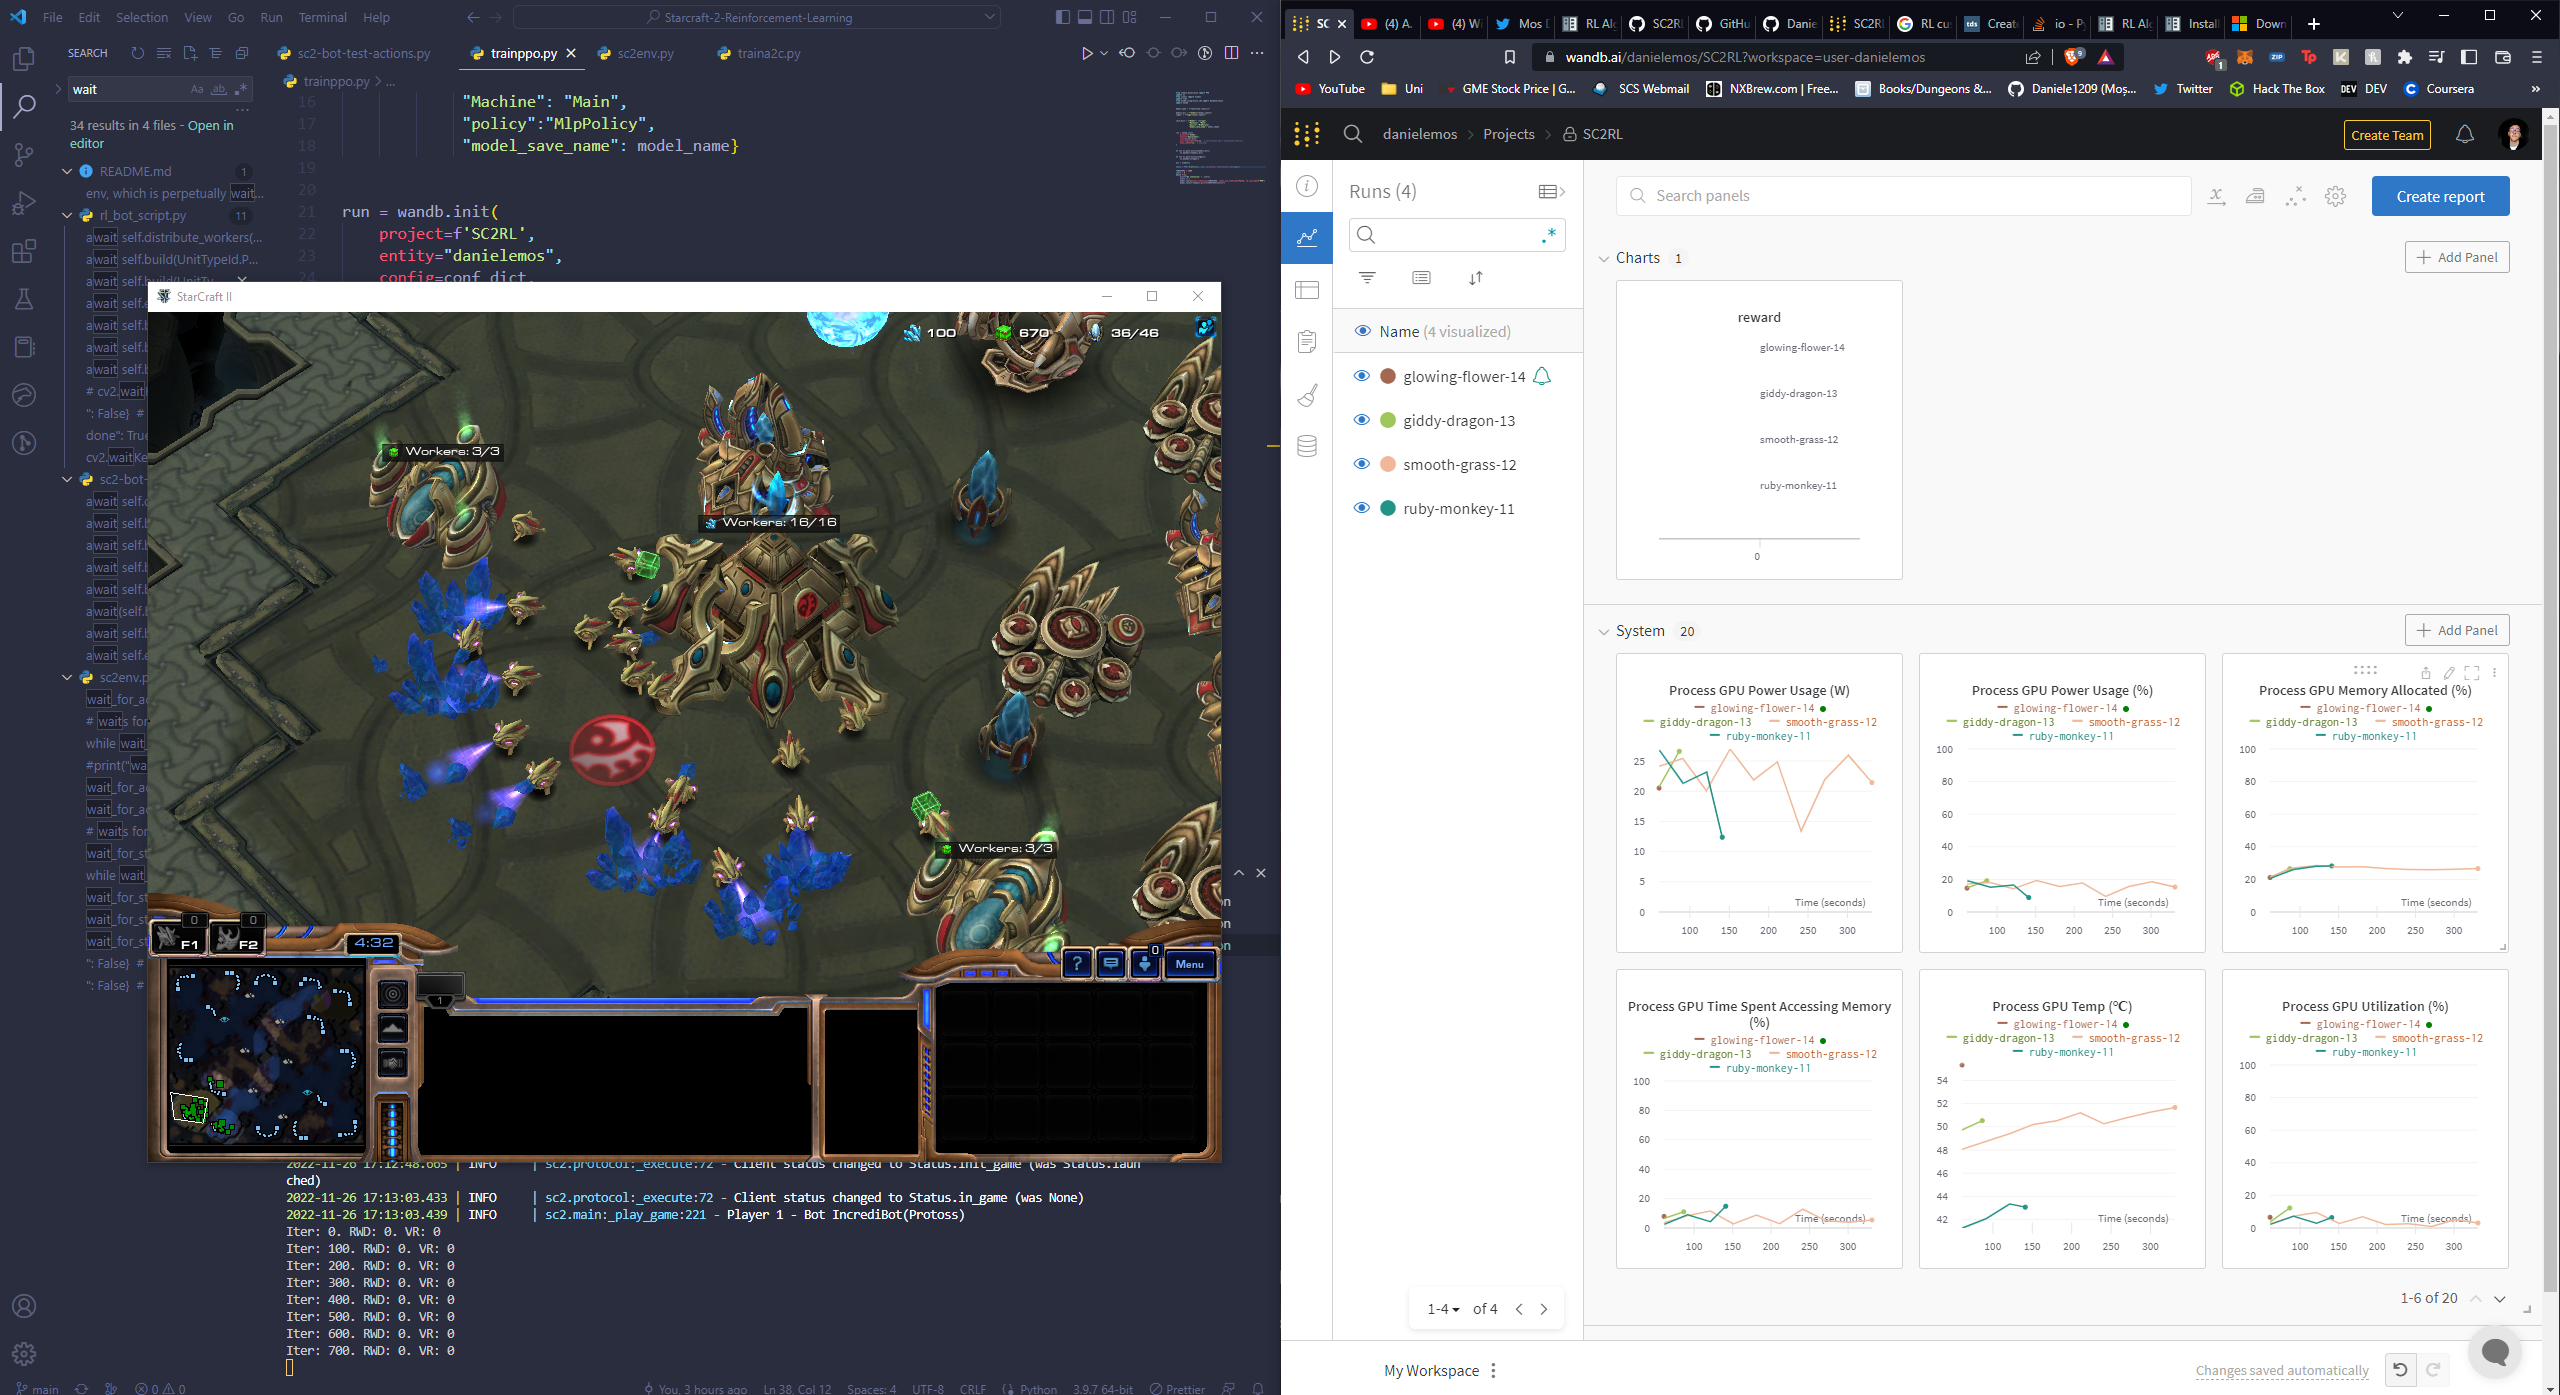Screen dimensions: 2560x1395
Task: Open StarCraft II Menu button
Action: pyautogui.click(x=1190, y=964)
